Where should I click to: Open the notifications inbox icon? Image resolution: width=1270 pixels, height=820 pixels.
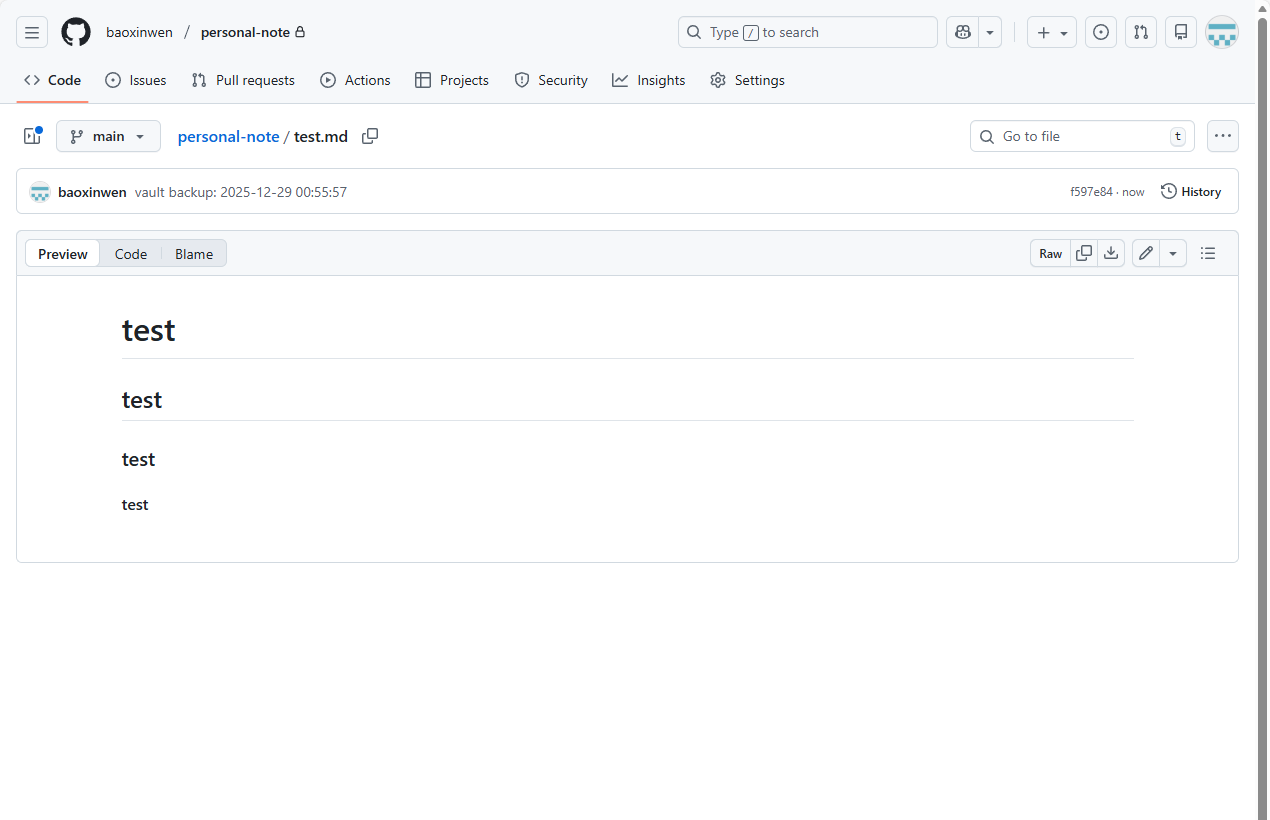click(1181, 32)
